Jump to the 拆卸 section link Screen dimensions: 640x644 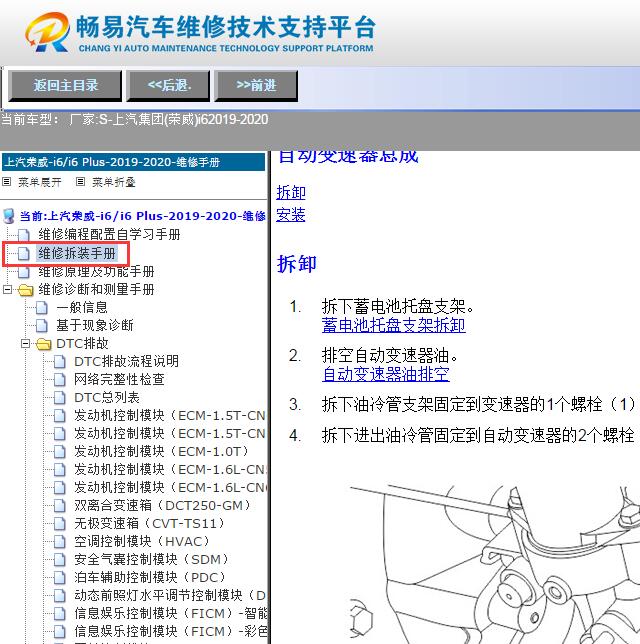click(291, 192)
